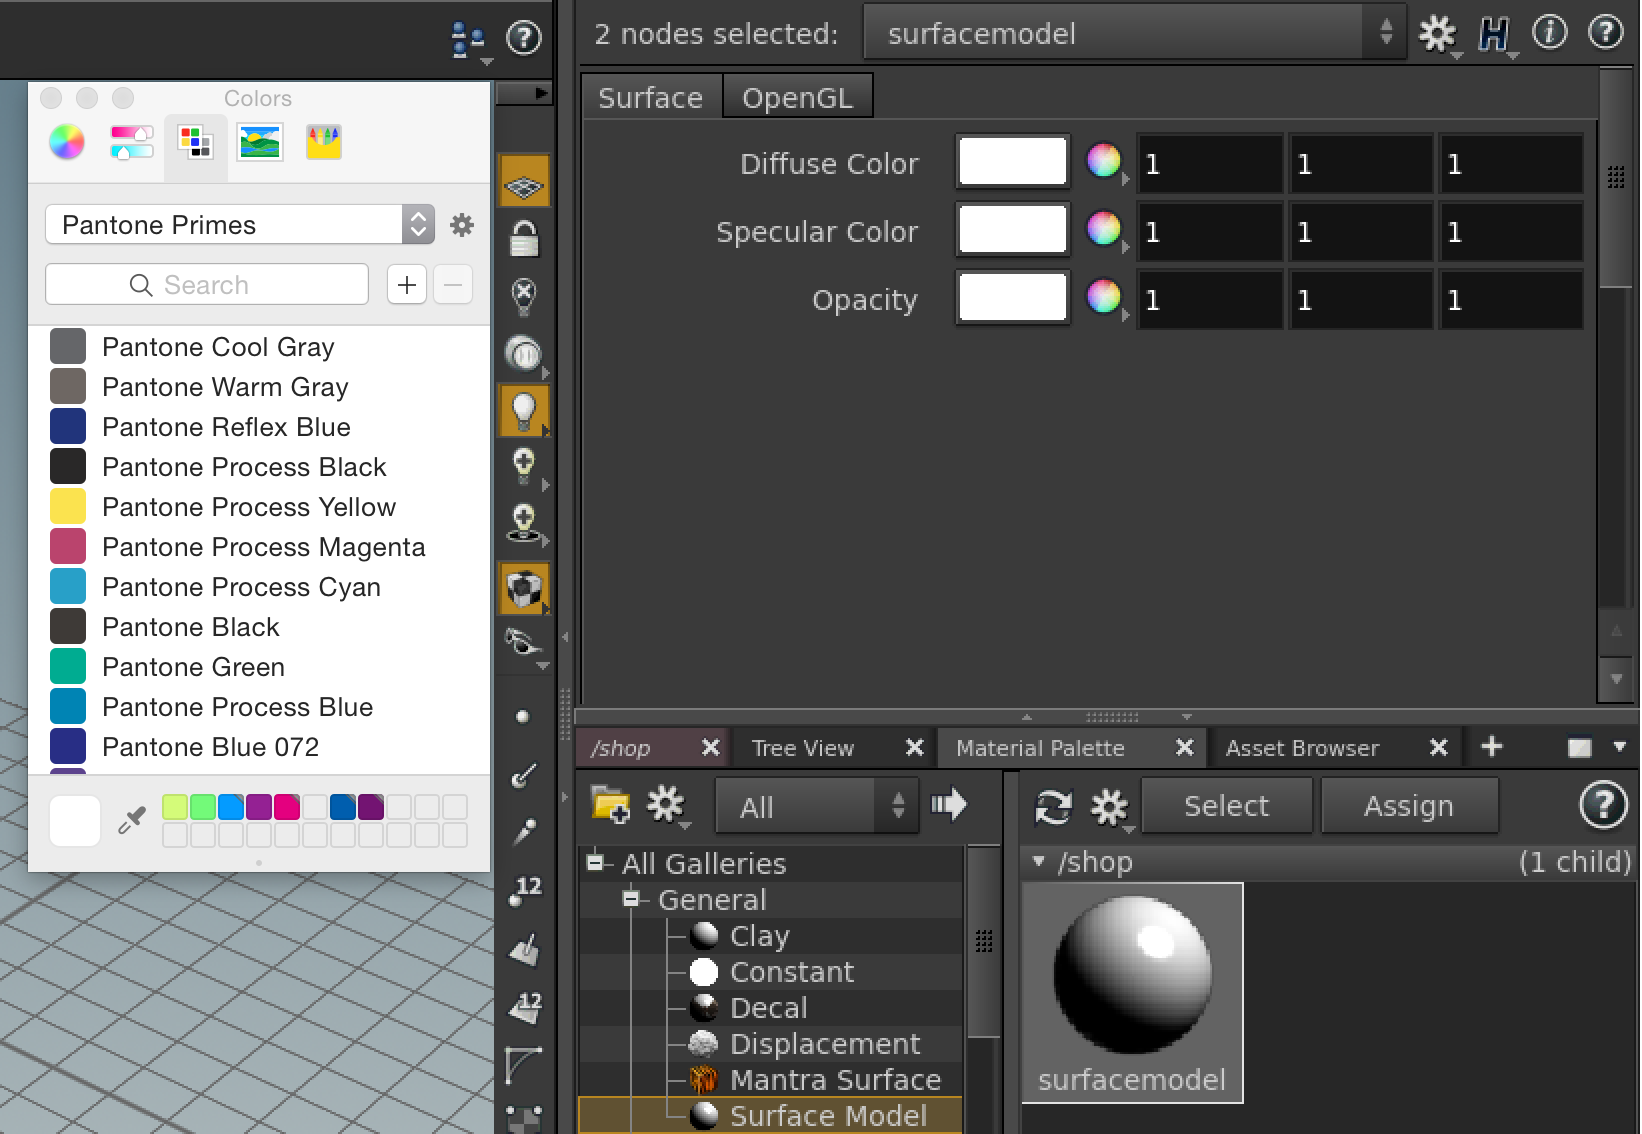Select Constant in the gallery tree
Screen dimensions: 1642x1134
[771, 972]
